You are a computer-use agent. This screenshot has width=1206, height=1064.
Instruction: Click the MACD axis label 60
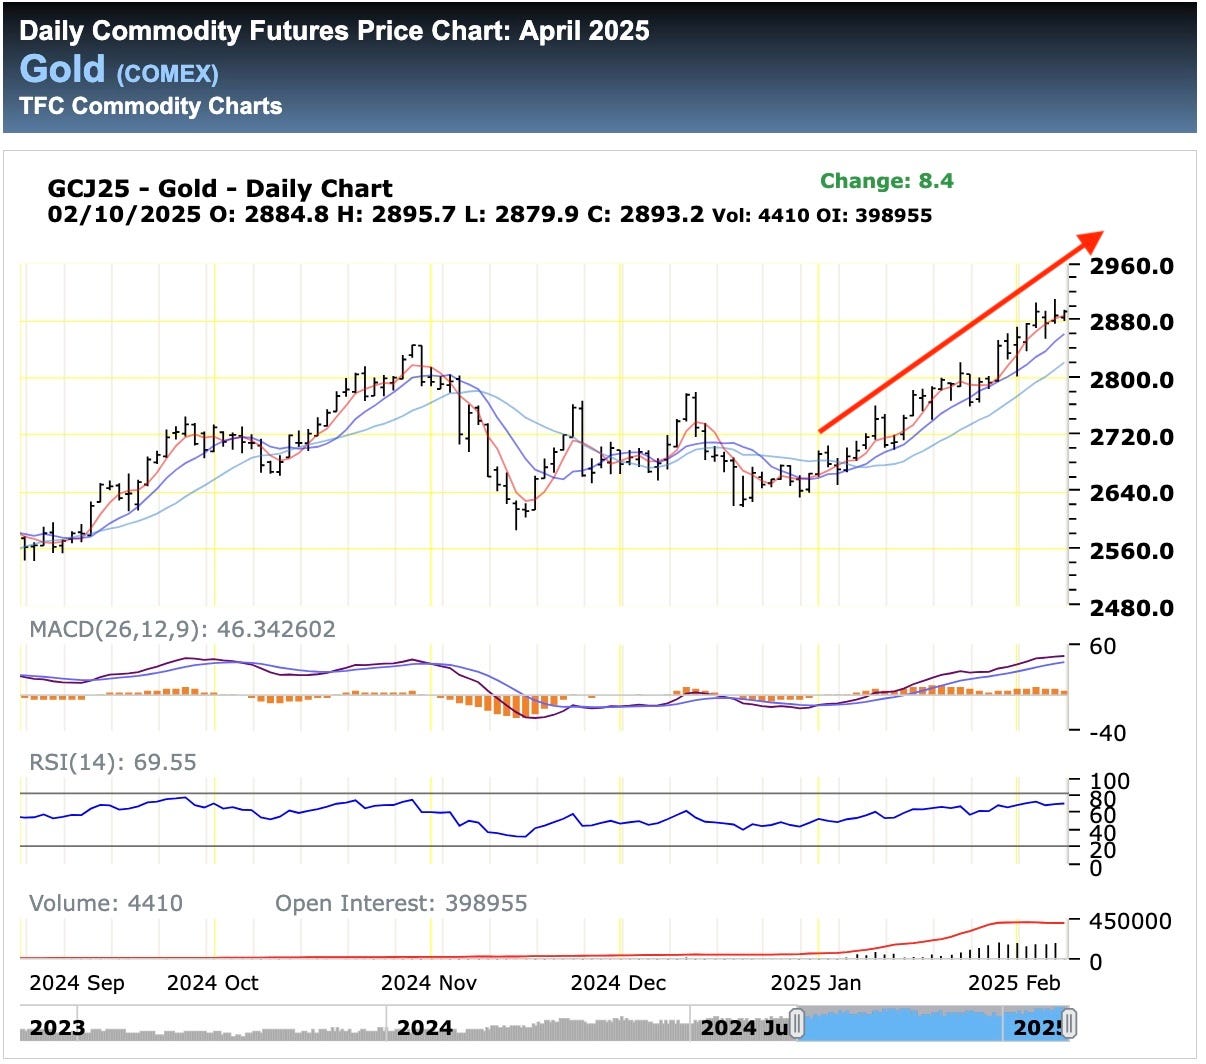[x=1102, y=647]
